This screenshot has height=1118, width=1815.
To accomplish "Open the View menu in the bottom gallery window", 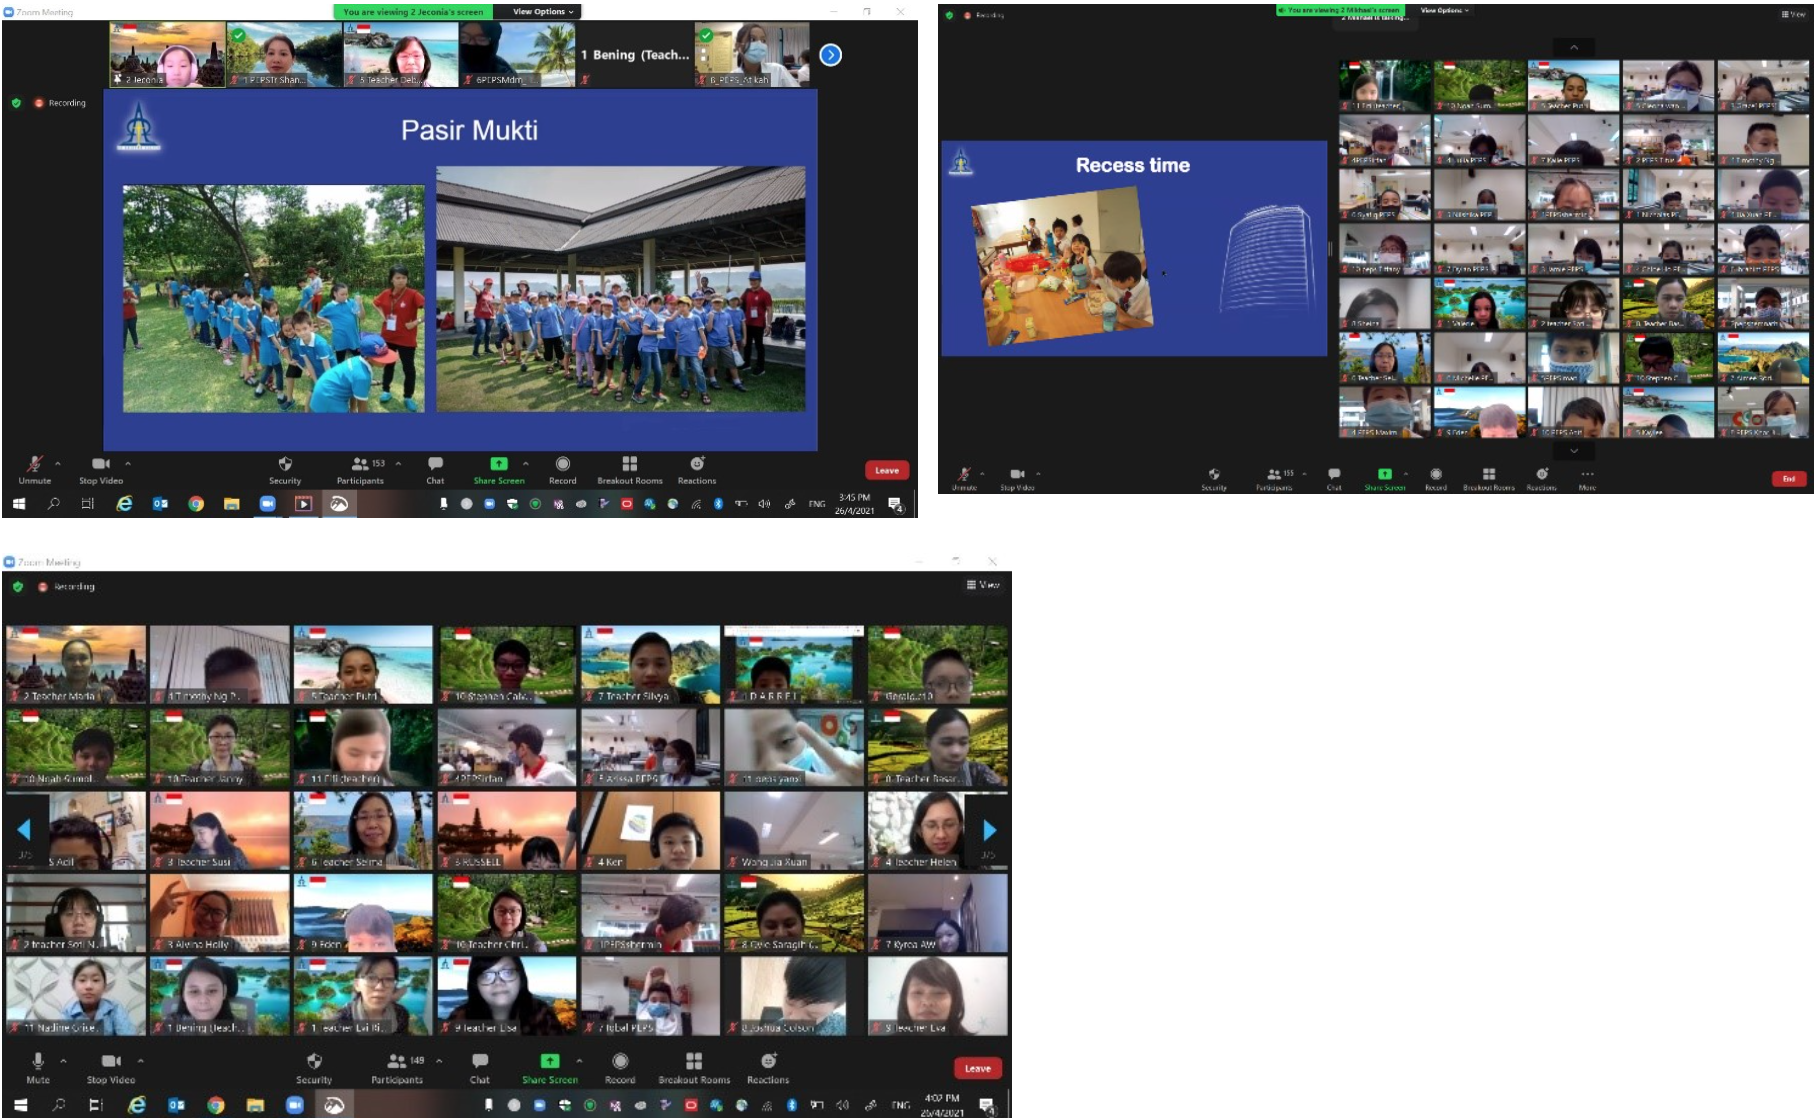I will click(x=983, y=585).
